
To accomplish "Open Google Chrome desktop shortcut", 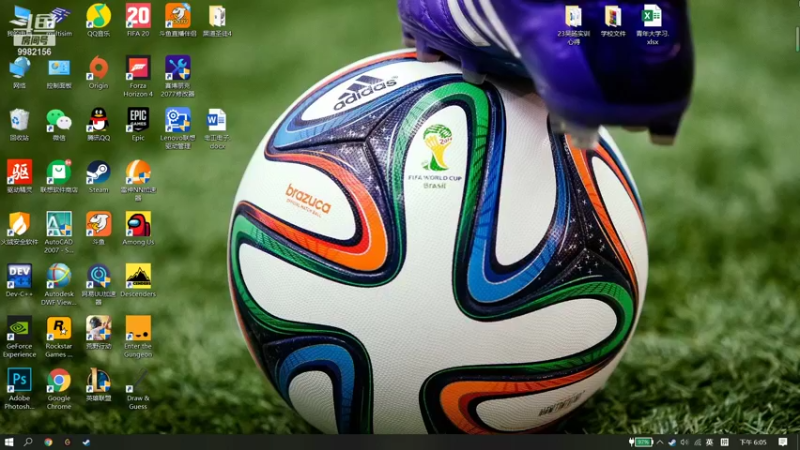I will (x=59, y=389).
